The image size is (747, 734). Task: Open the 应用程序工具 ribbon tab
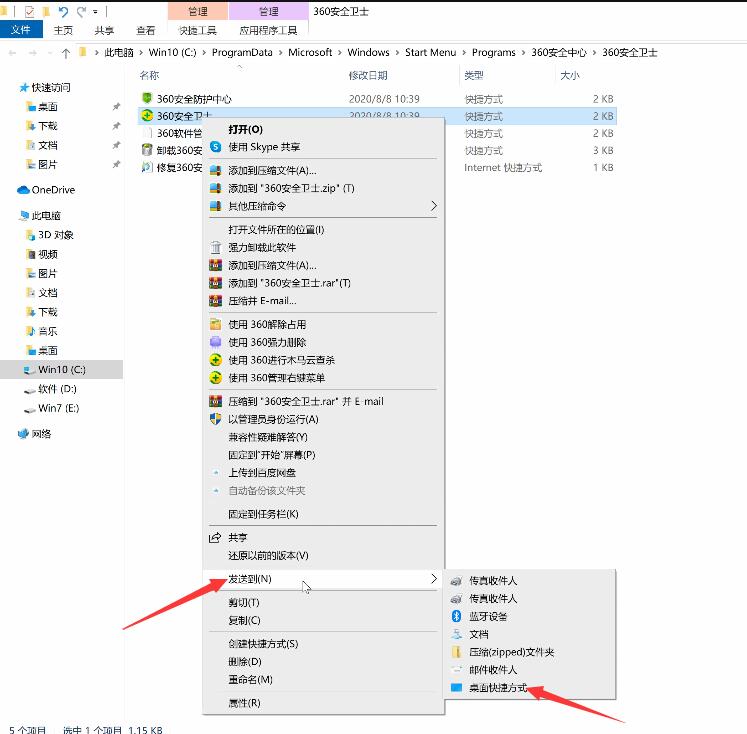268,30
